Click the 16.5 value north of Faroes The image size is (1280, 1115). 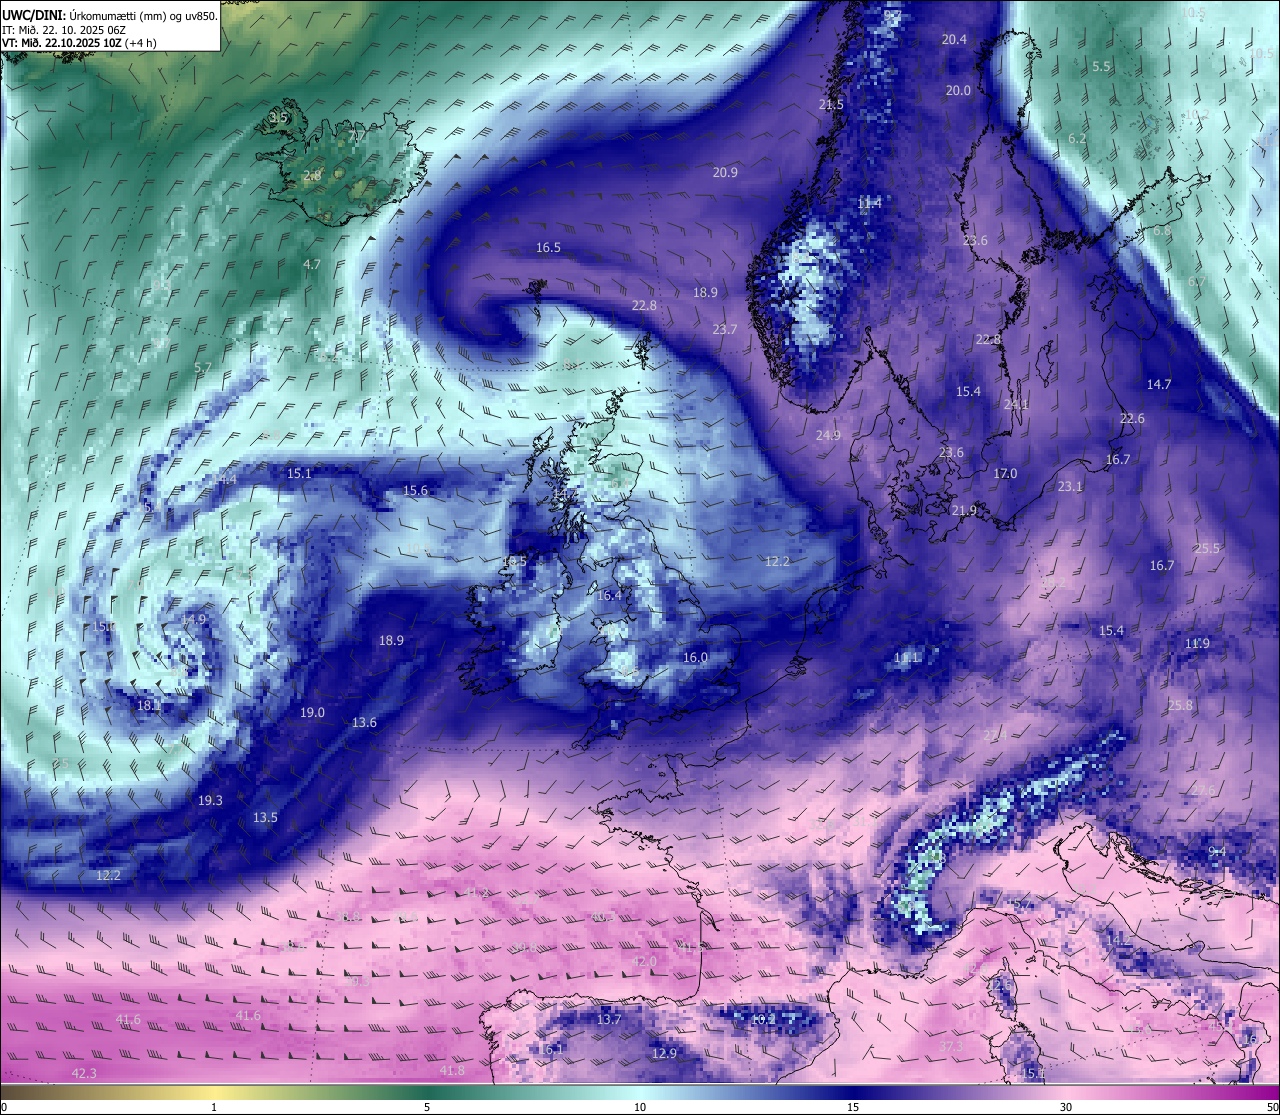pos(548,248)
